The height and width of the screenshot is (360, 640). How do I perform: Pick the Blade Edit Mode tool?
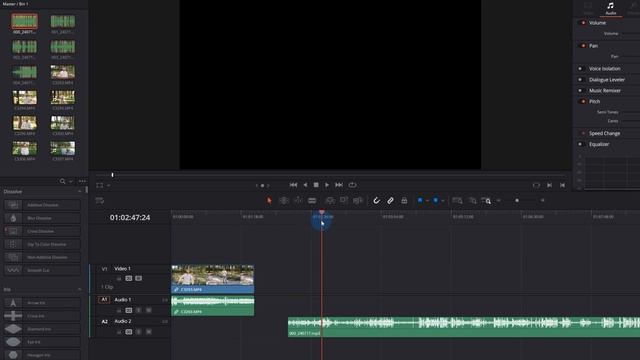click(x=312, y=200)
